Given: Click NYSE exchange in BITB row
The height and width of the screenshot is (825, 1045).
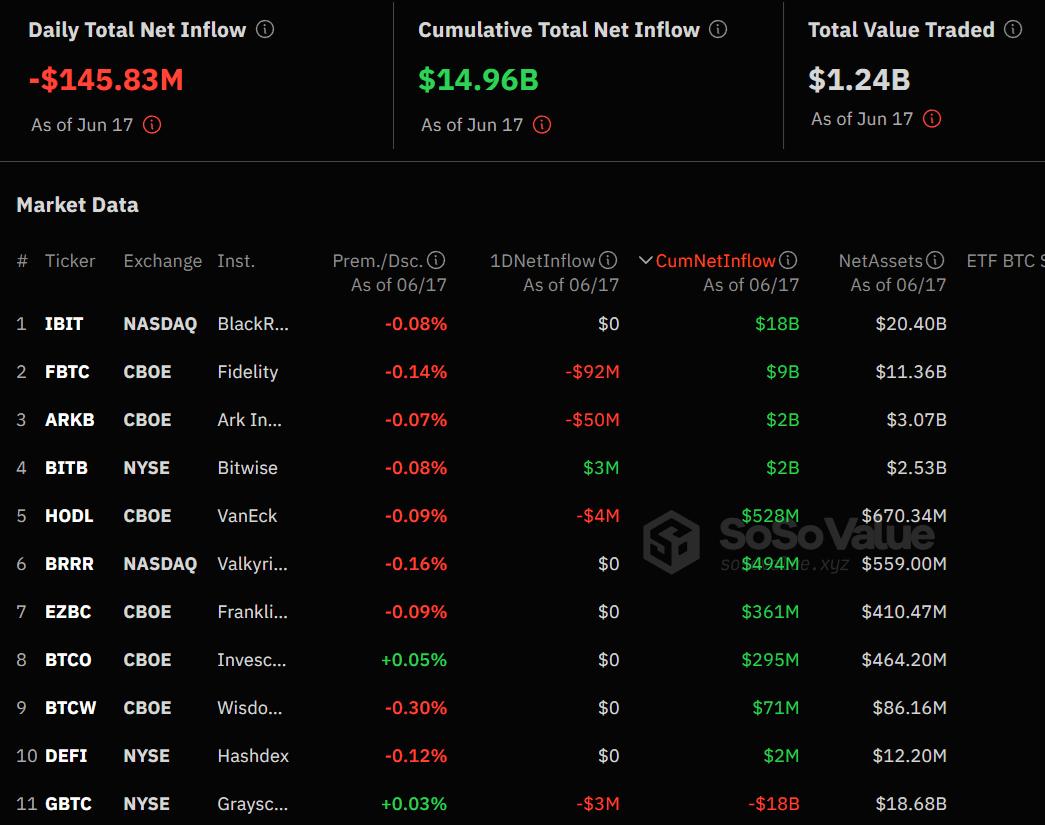Looking at the screenshot, I should pos(147,468).
